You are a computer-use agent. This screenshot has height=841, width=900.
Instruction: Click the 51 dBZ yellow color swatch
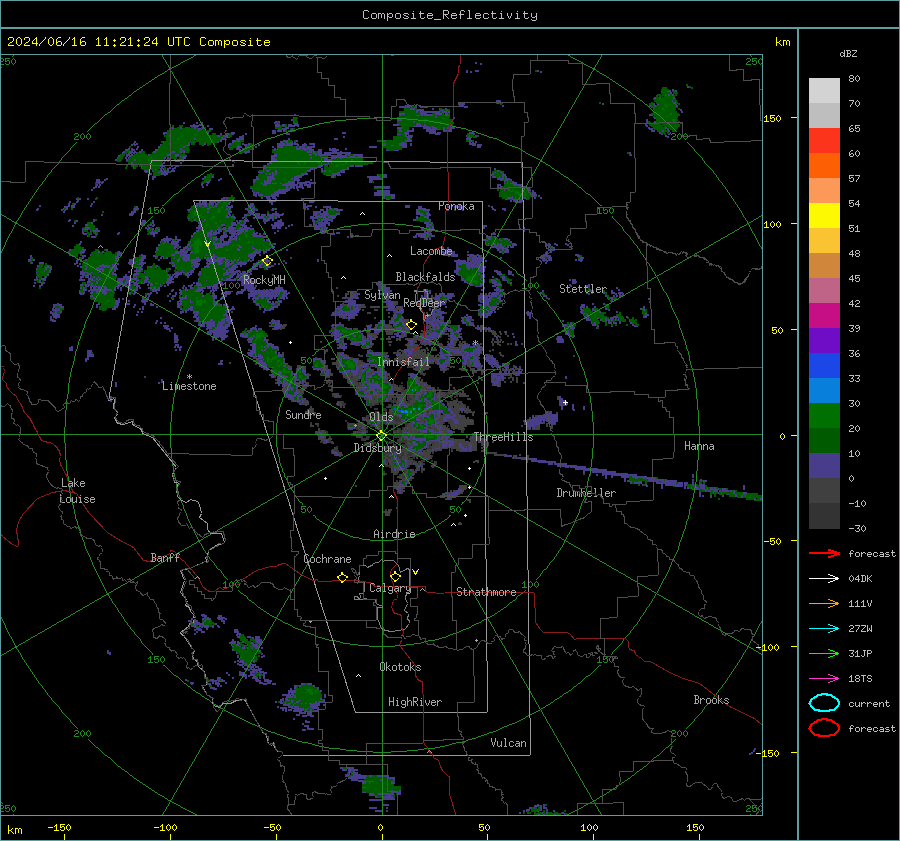pyautogui.click(x=824, y=216)
